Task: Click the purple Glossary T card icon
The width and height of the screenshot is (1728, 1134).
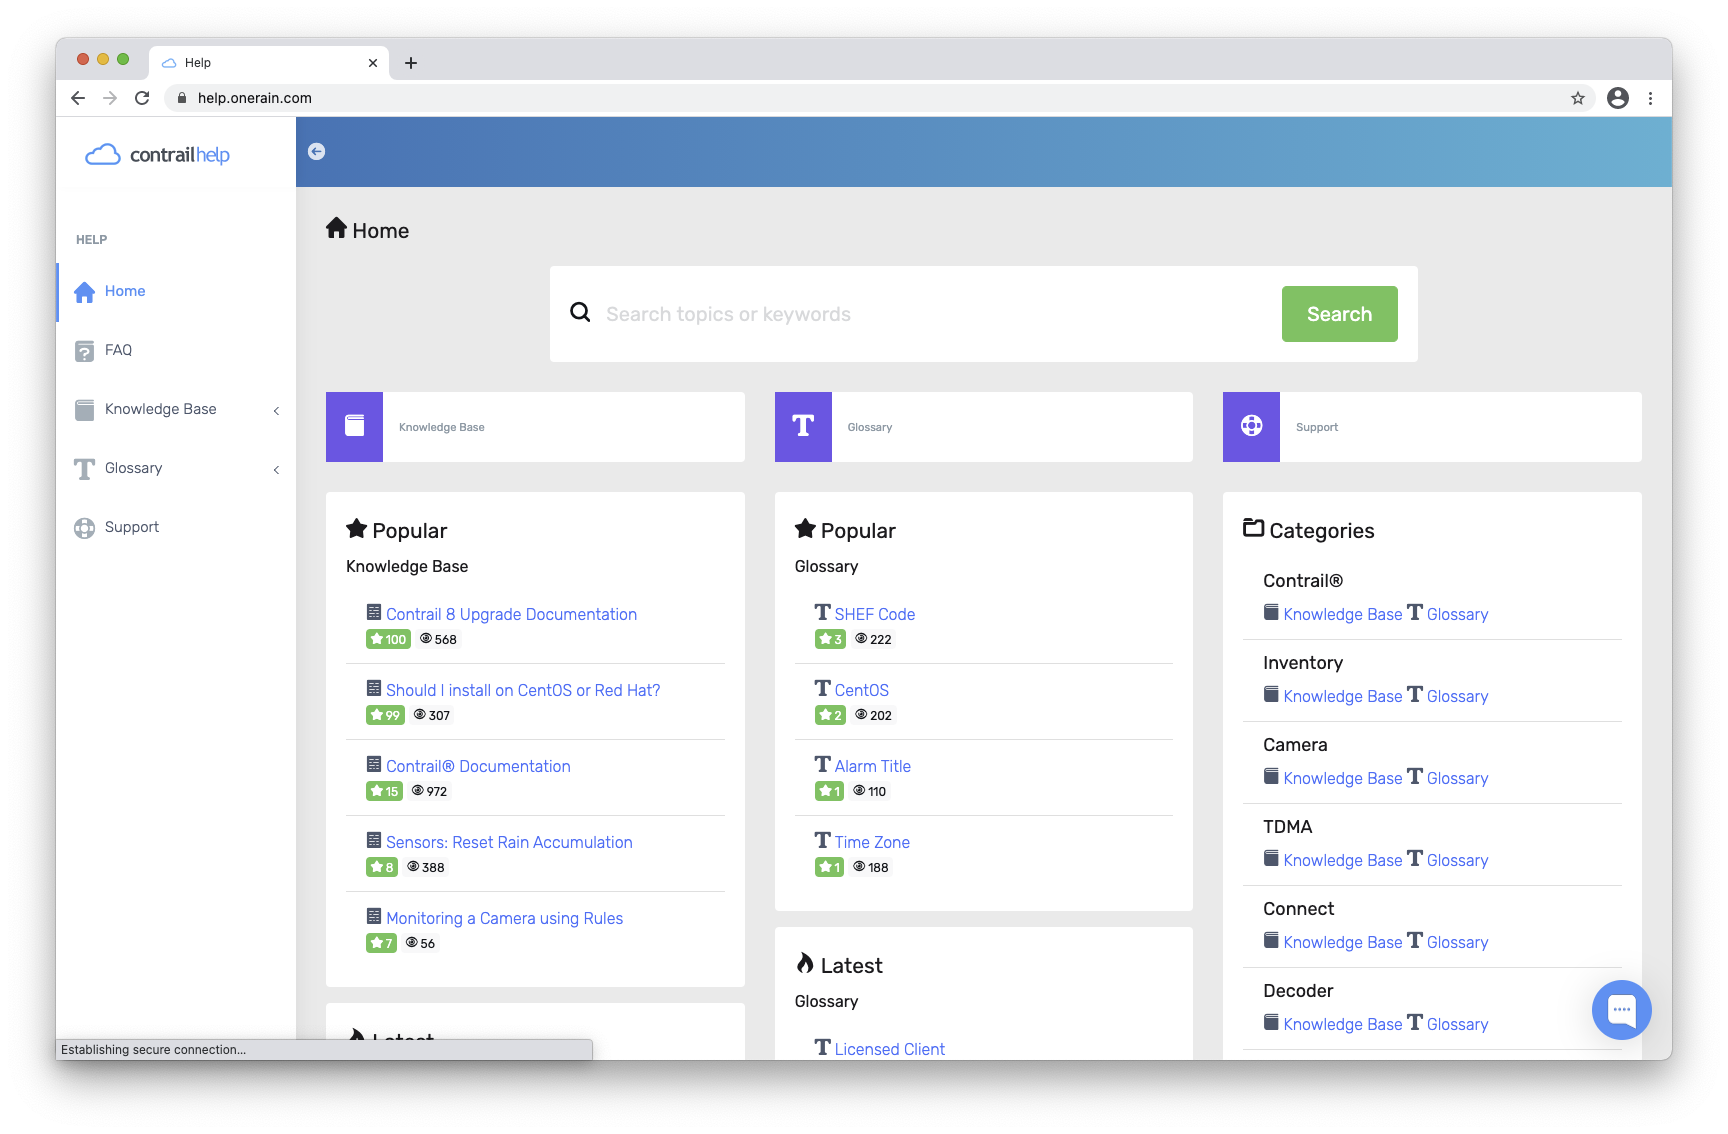Action: pos(803,427)
